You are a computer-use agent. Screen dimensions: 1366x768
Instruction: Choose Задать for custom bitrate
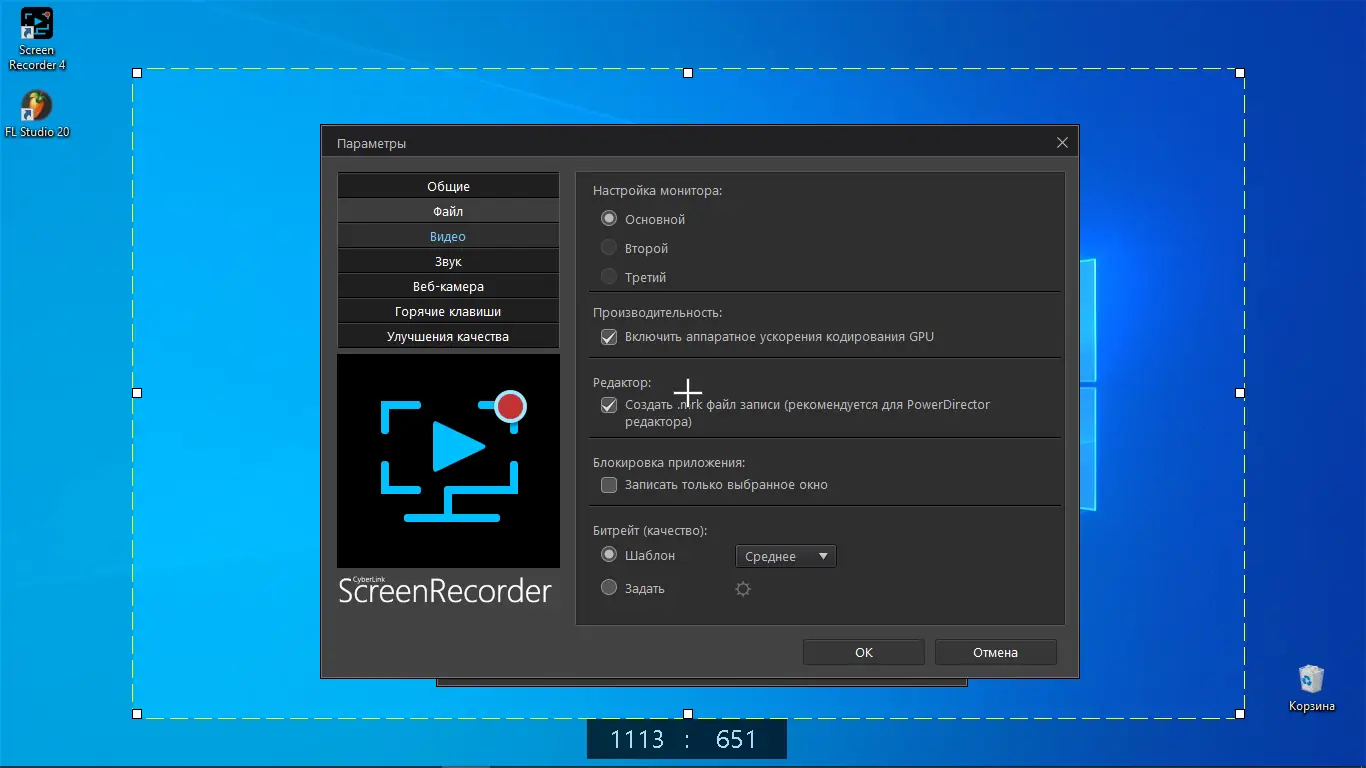point(608,588)
